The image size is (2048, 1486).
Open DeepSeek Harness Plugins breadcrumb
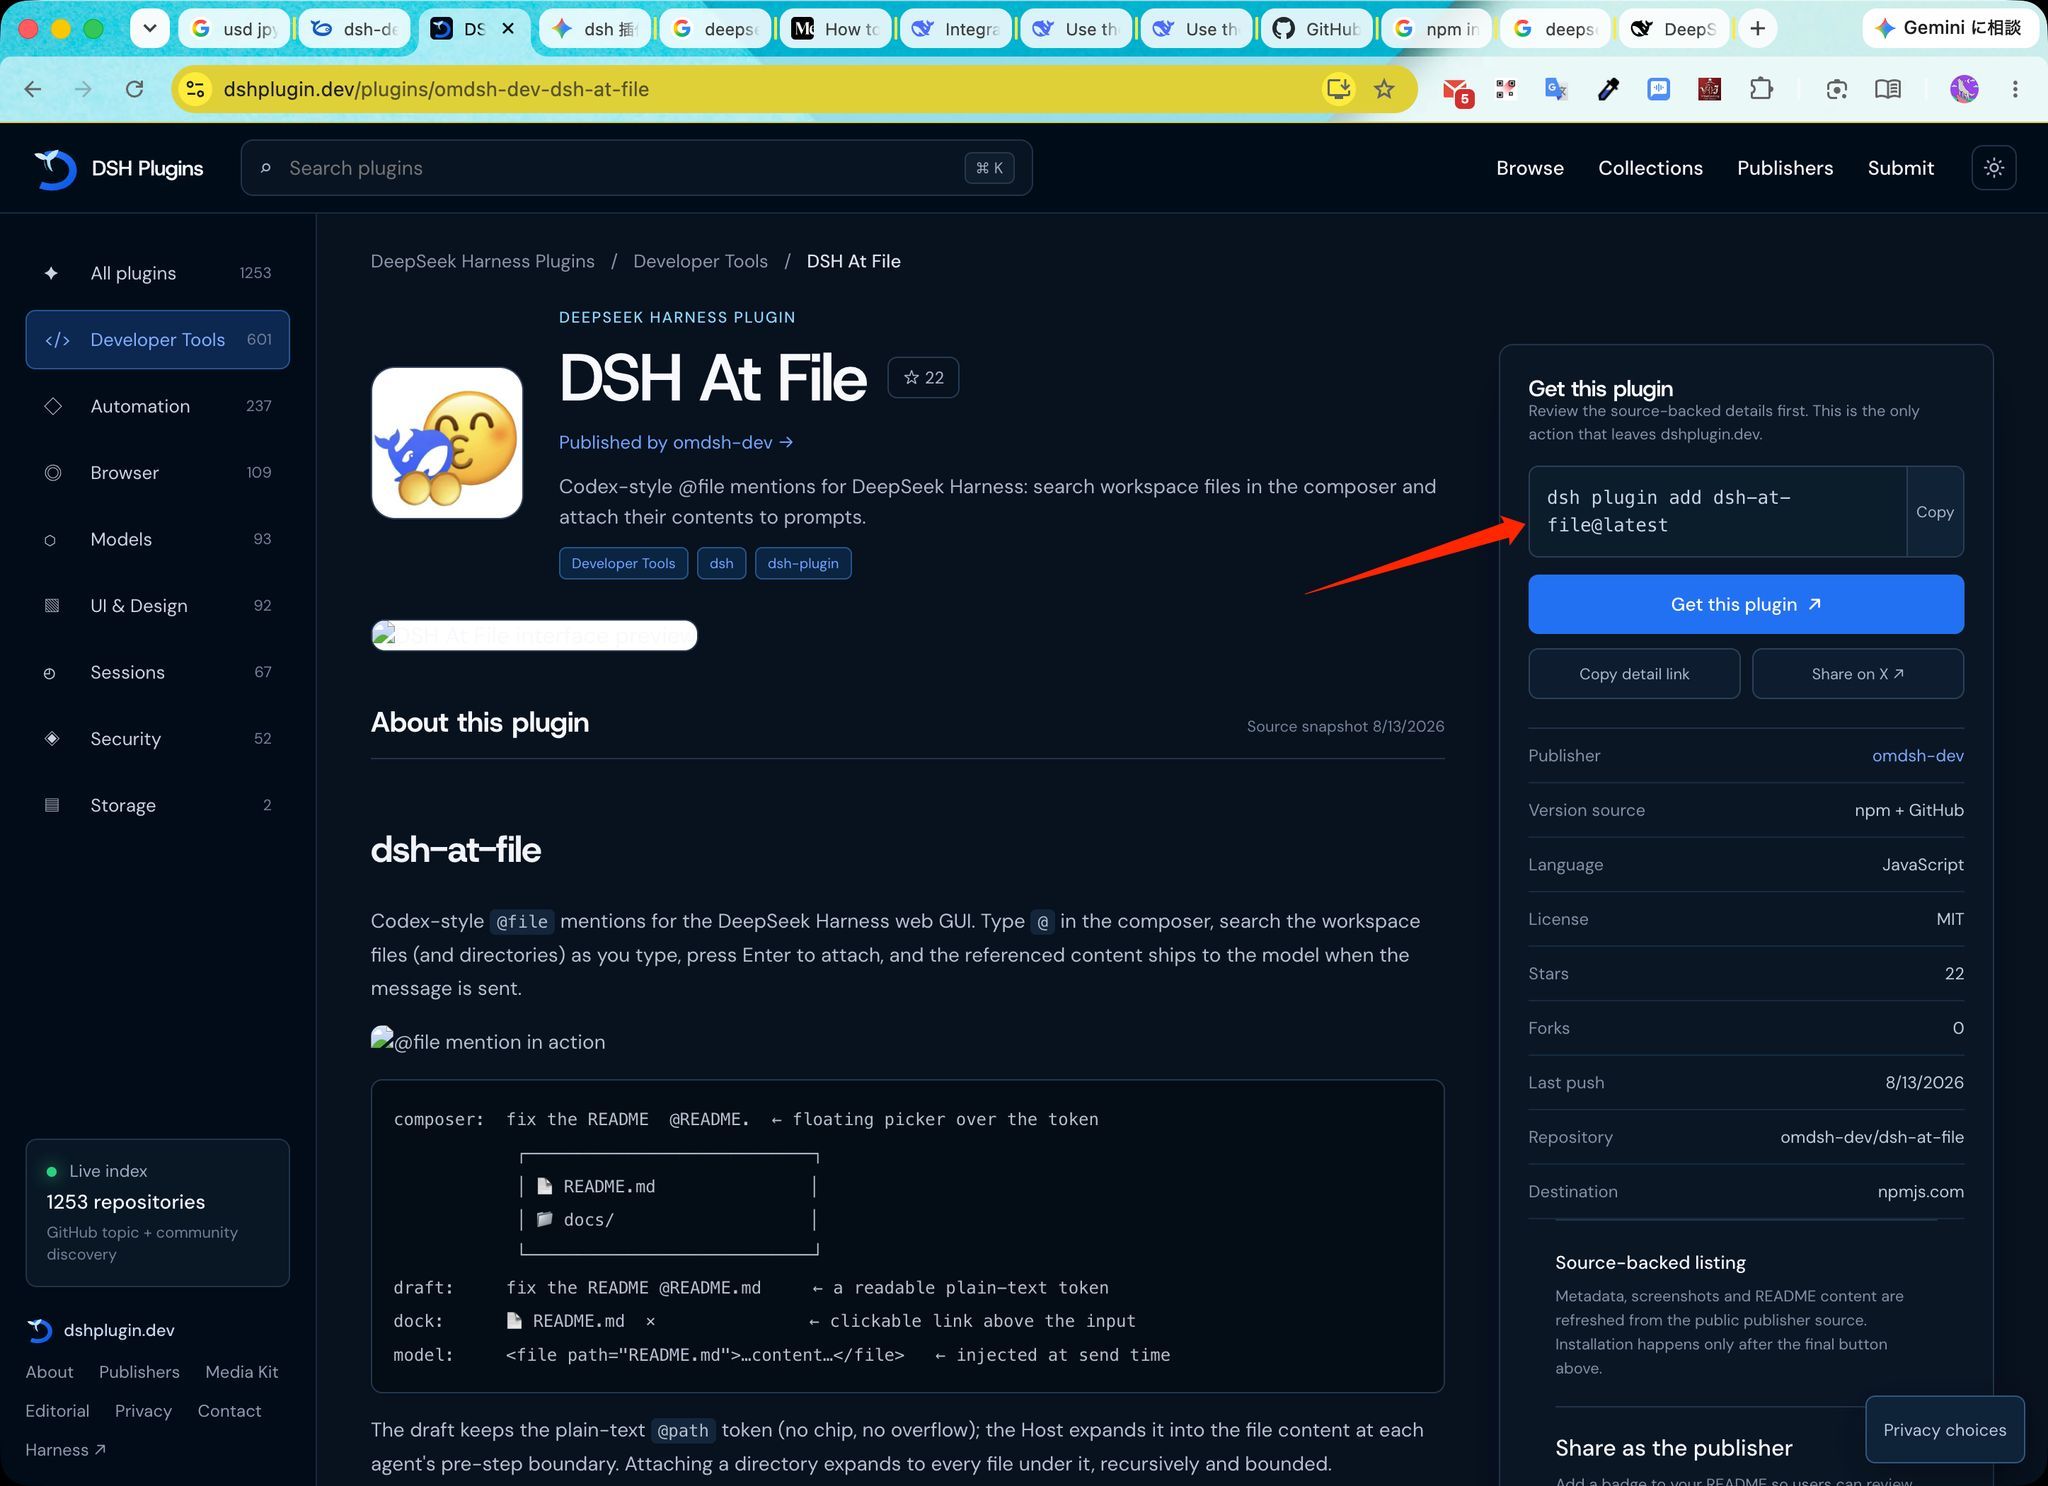click(x=482, y=261)
